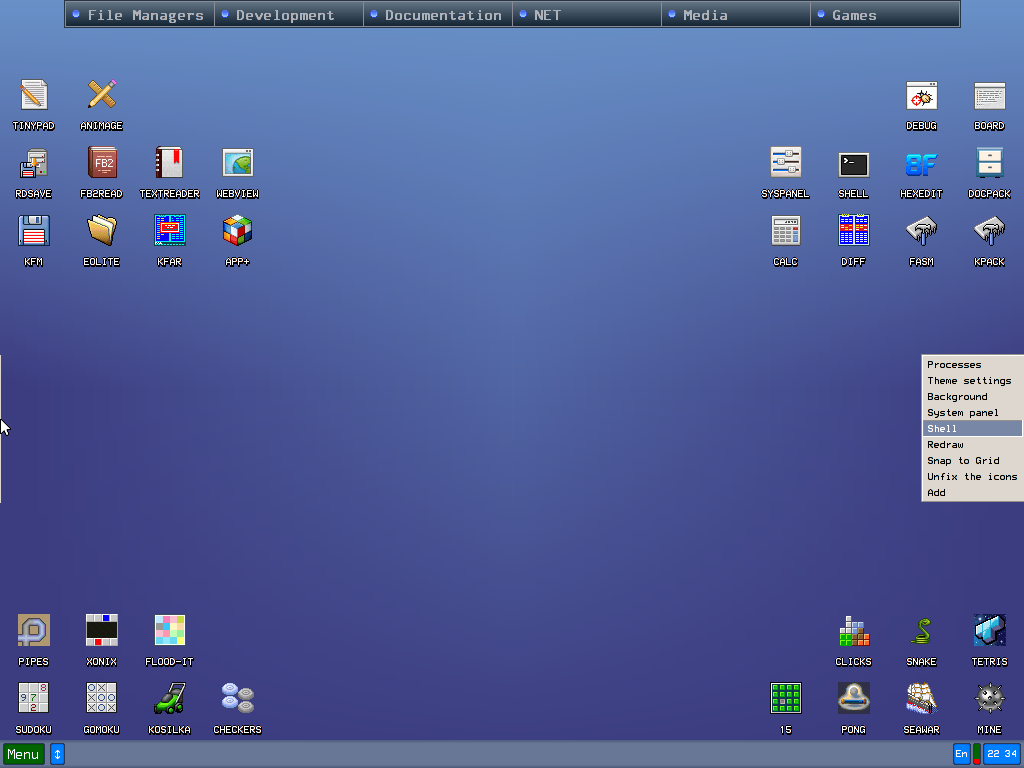1024x768 pixels.
Task: Expand the Development dropdown menu
Action: (288, 15)
